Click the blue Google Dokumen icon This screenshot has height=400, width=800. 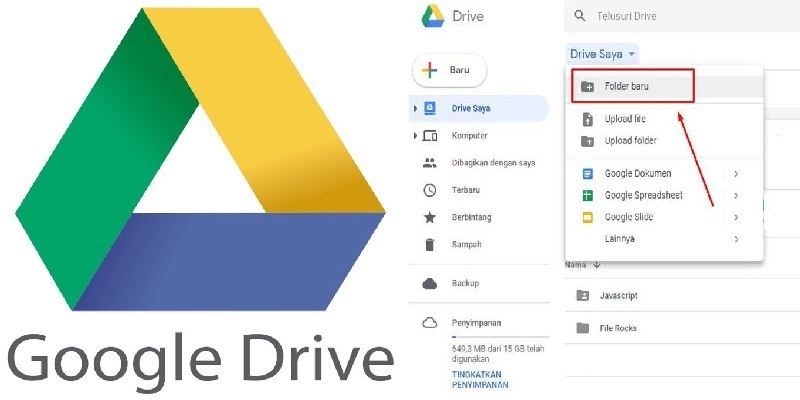588,173
